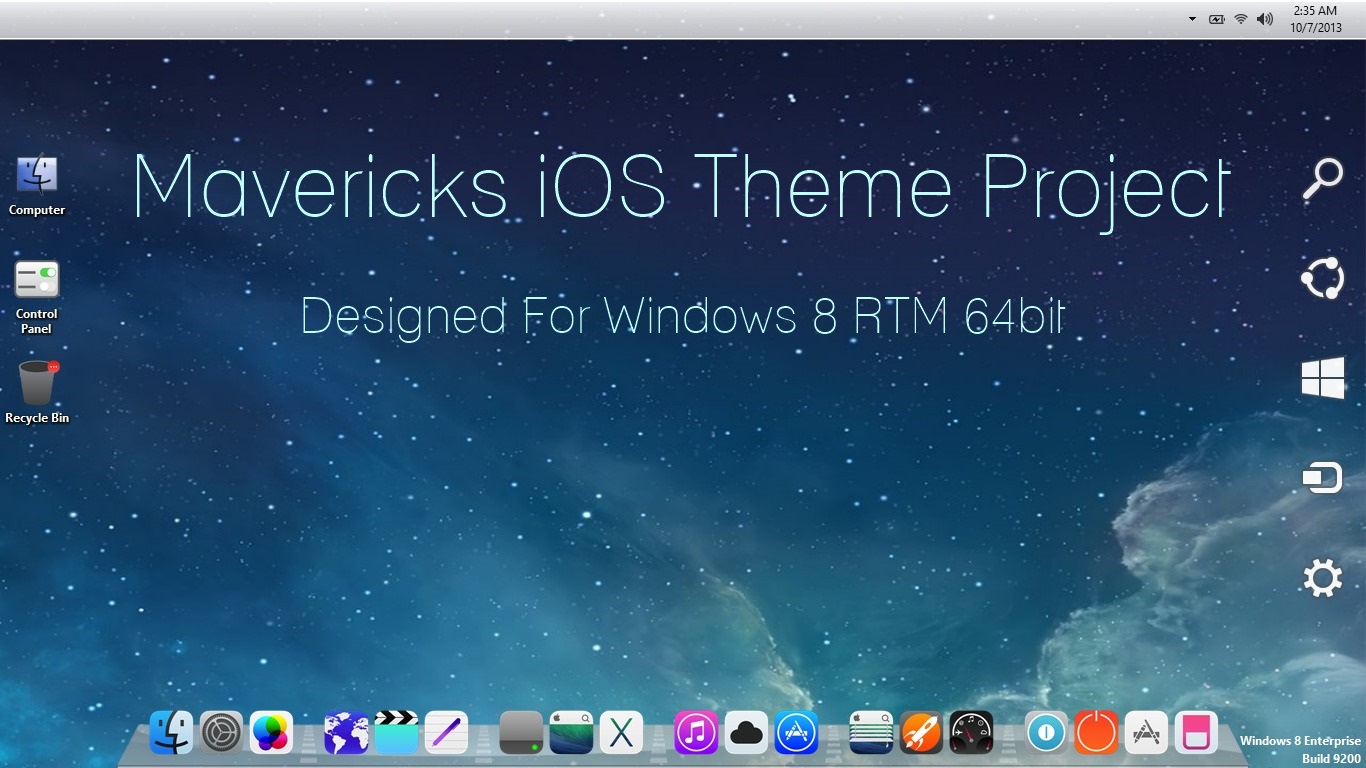Open the blue App Store dock icon
Viewport: 1366px width, 768px height.
(x=796, y=733)
